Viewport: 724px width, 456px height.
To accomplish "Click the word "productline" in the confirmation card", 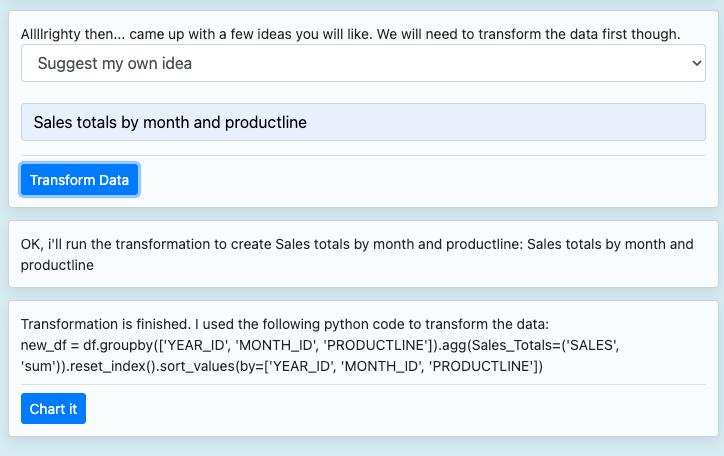I will [57, 266].
